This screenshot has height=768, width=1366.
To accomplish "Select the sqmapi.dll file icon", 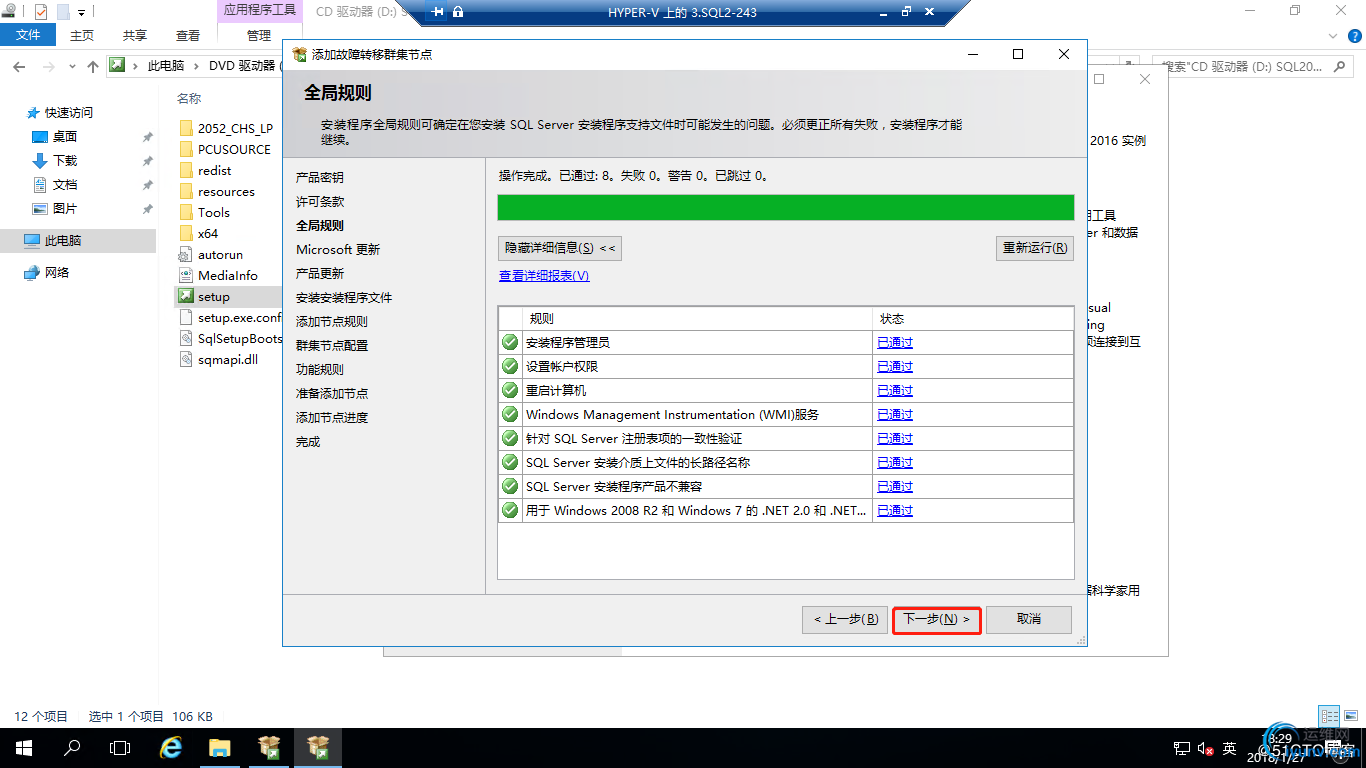I will click(186, 359).
